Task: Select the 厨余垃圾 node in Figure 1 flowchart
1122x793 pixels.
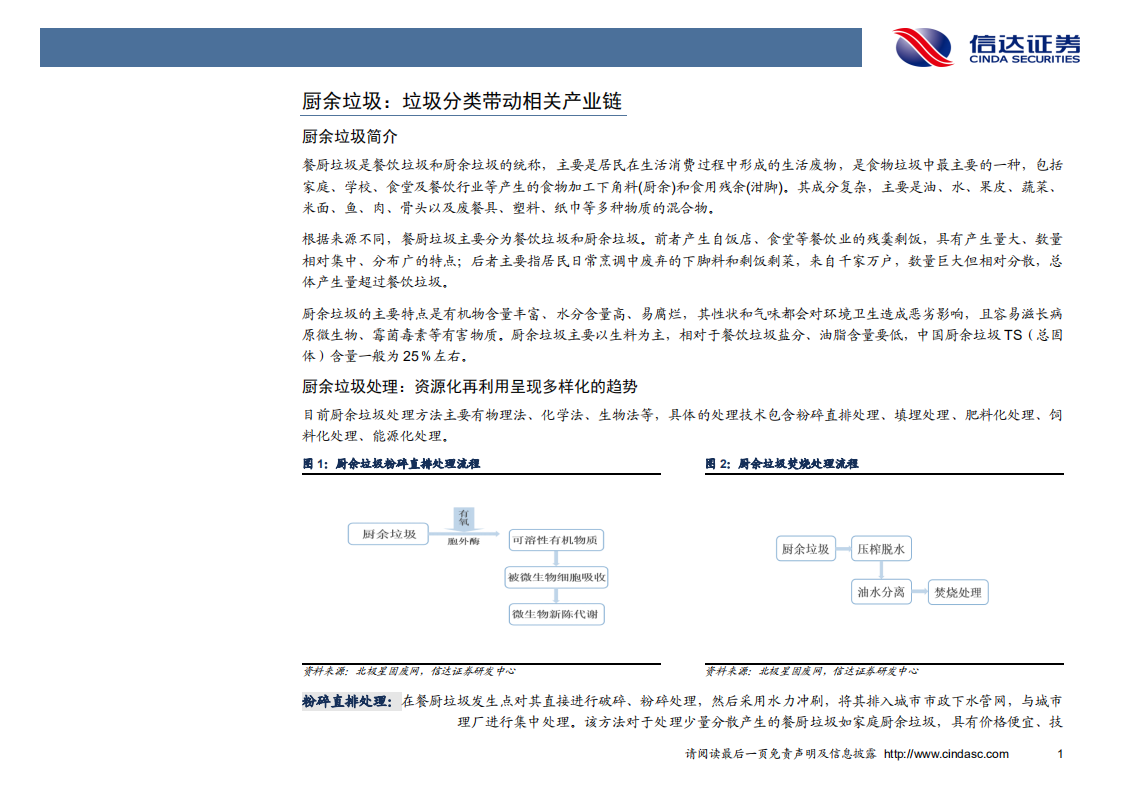Action: click(387, 535)
